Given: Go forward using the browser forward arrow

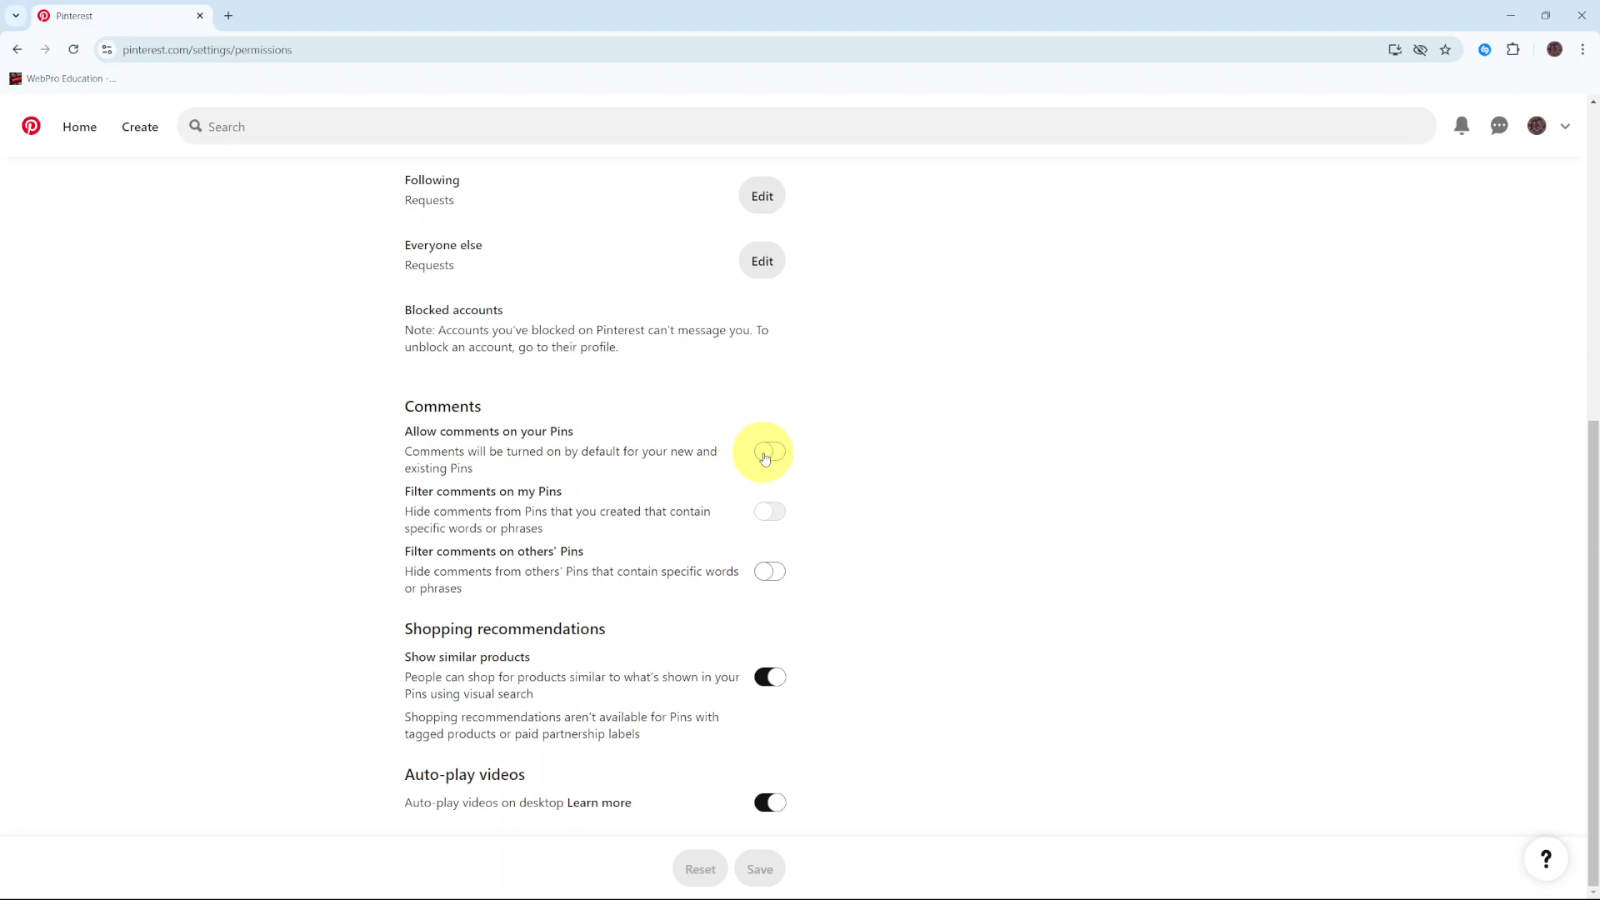Looking at the screenshot, I should pos(45,49).
